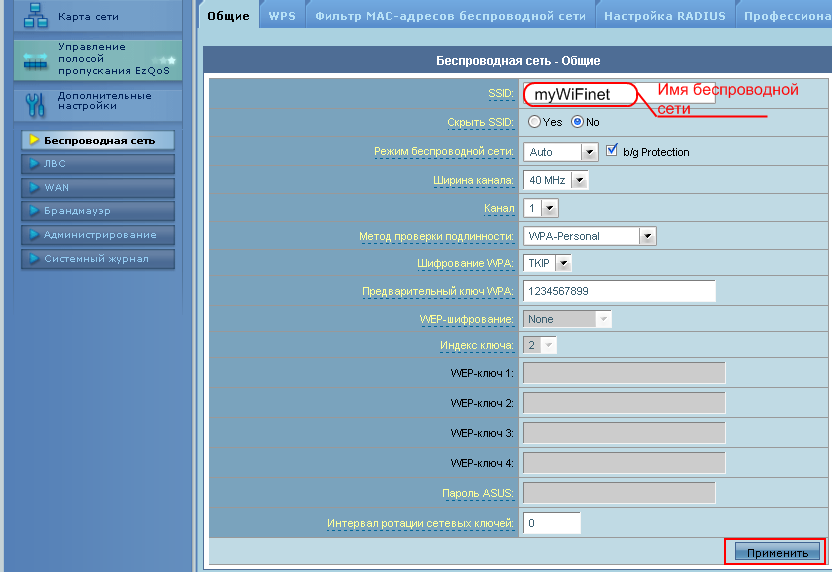Click the arrow icon beside Брандмауэр
The image size is (832, 572).
(x=34, y=211)
